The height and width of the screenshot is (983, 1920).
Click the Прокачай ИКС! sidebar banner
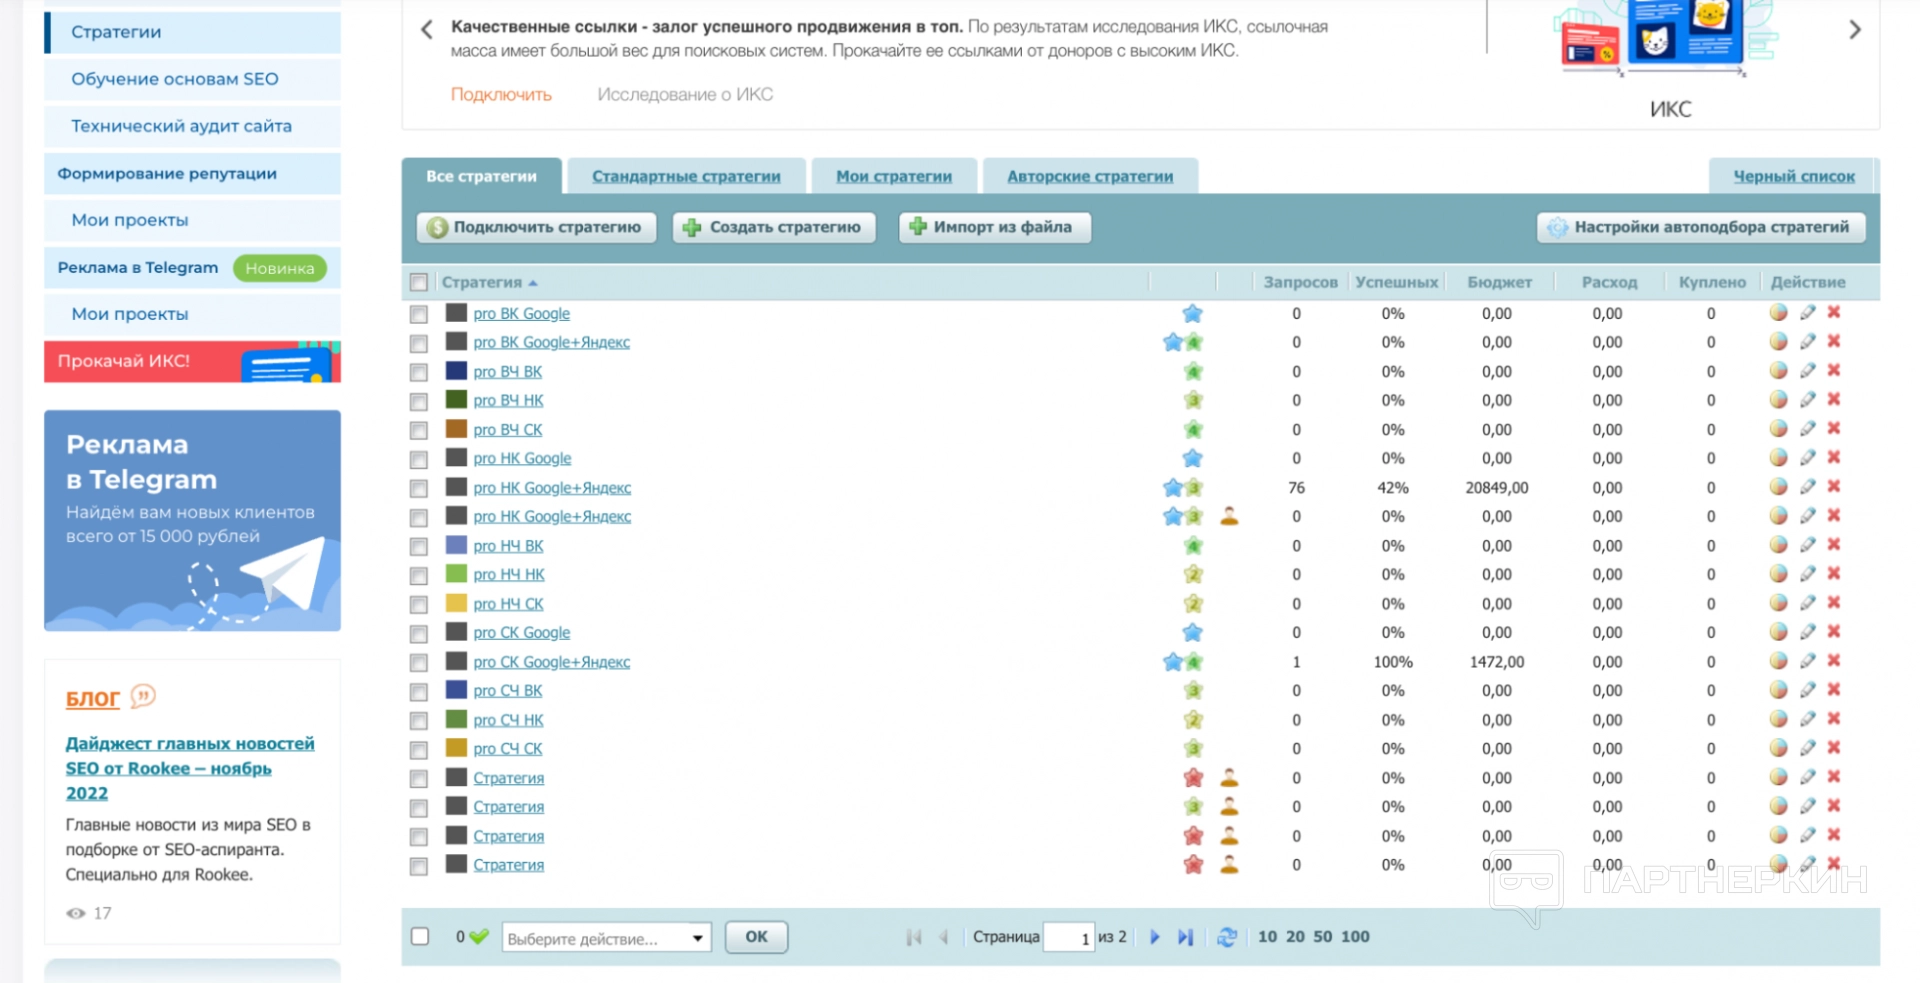192,361
